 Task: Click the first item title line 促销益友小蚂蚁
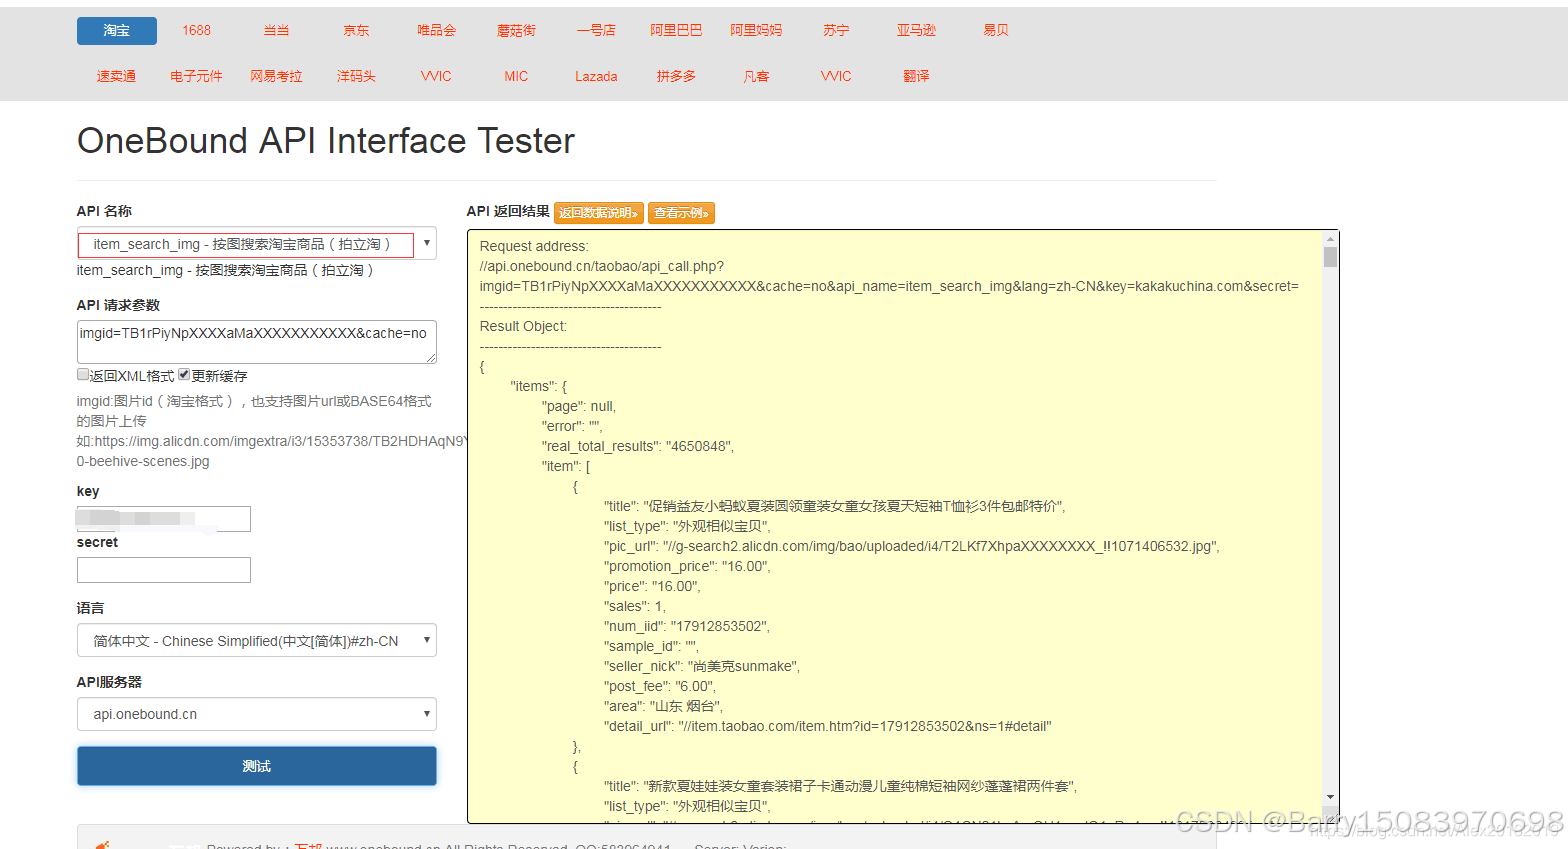click(835, 506)
